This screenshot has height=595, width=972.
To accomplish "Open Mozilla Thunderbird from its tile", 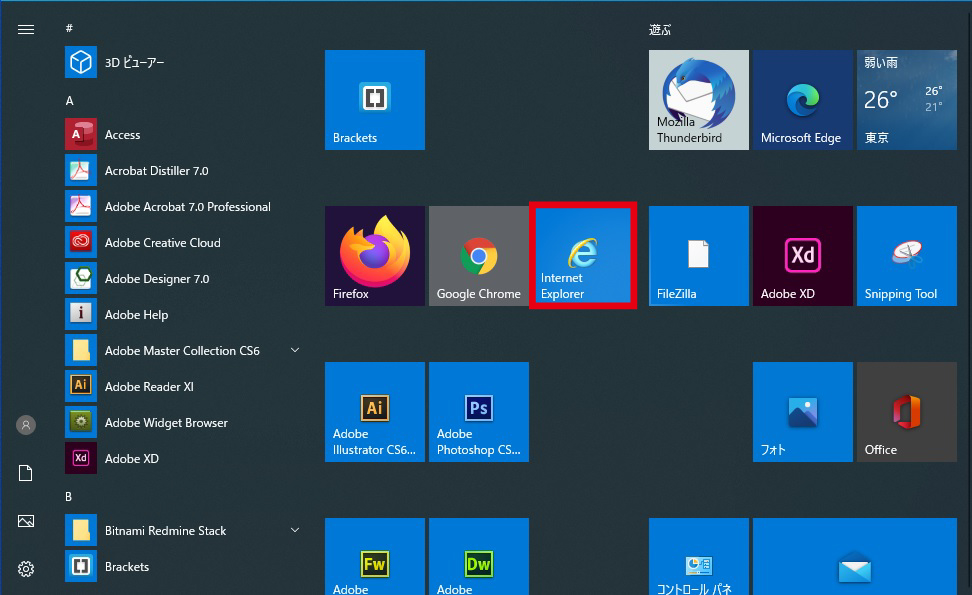I will 698,99.
